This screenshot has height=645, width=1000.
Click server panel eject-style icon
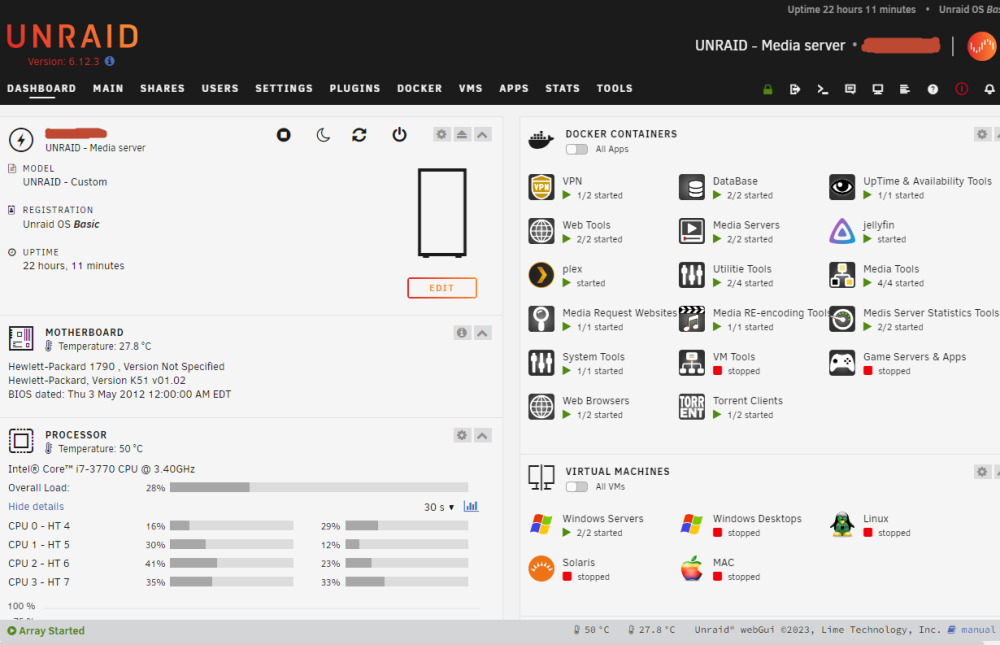[x=462, y=135]
